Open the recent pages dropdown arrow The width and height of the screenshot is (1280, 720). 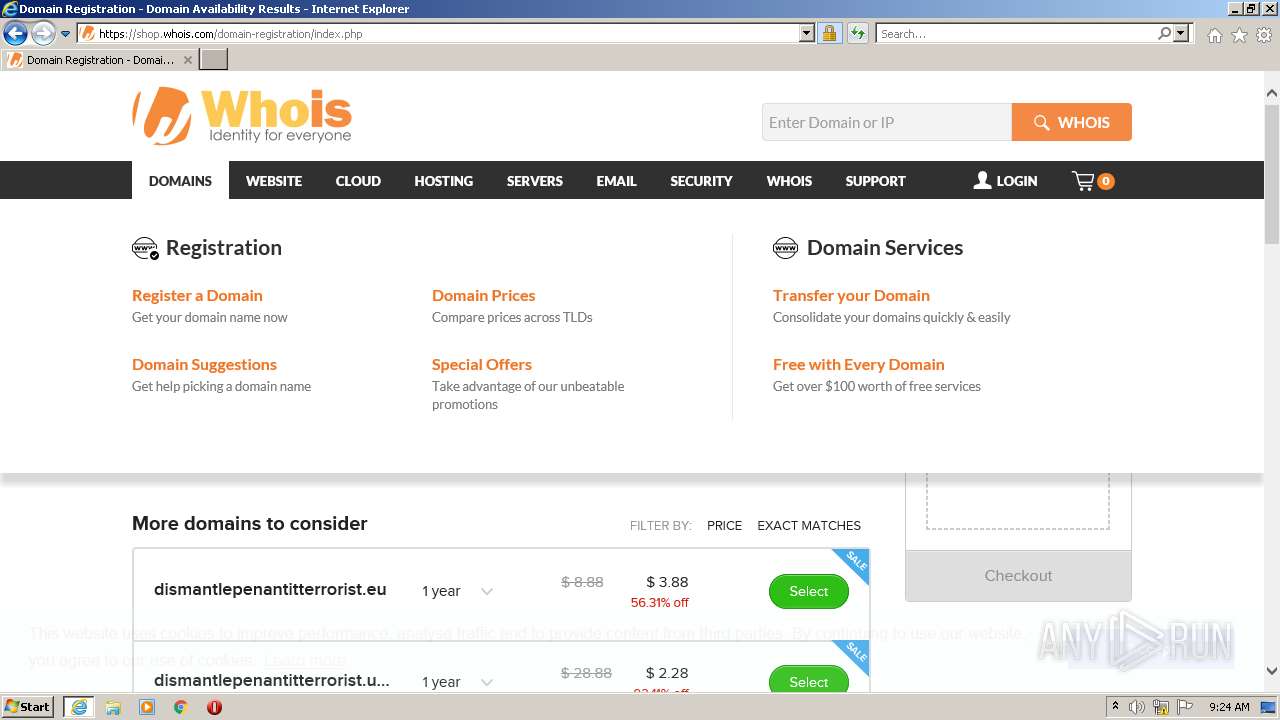pos(66,33)
